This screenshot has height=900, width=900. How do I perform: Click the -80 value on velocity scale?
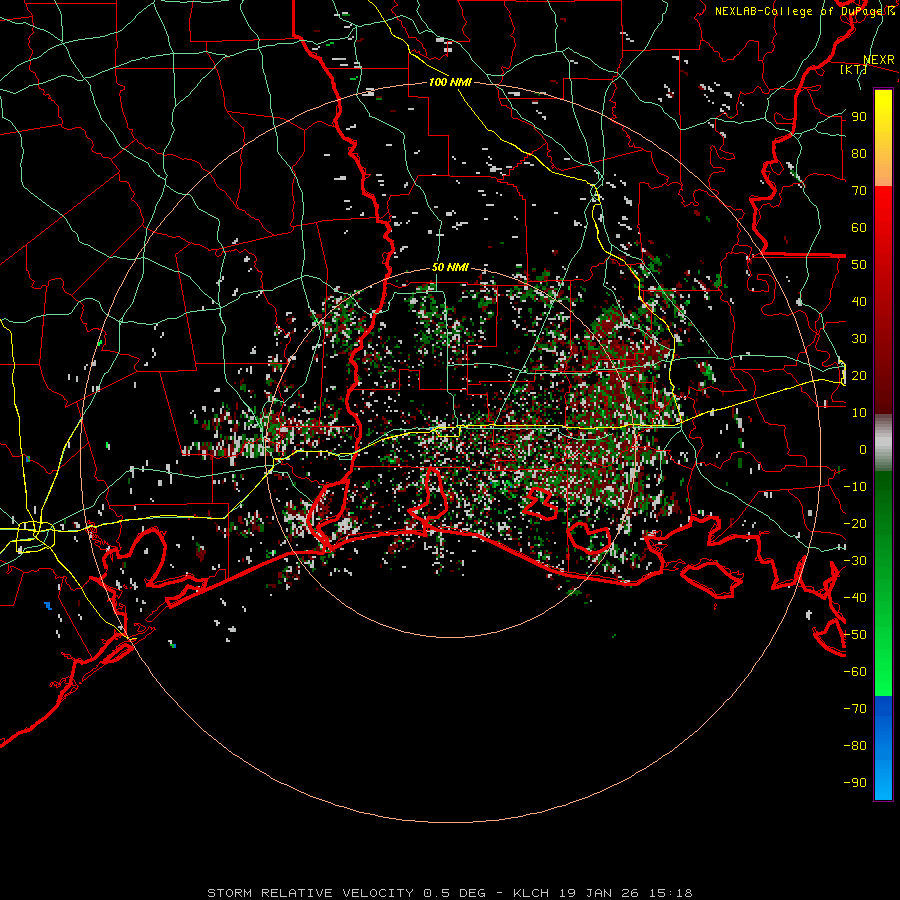pos(855,746)
